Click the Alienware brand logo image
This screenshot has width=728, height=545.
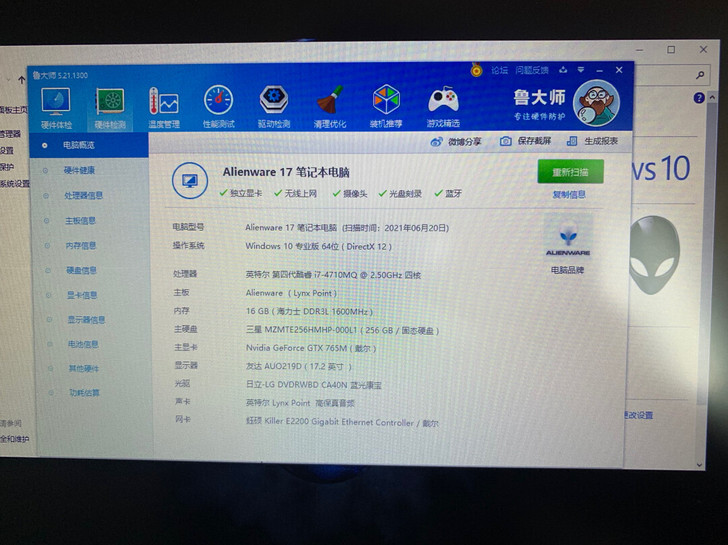(x=568, y=237)
